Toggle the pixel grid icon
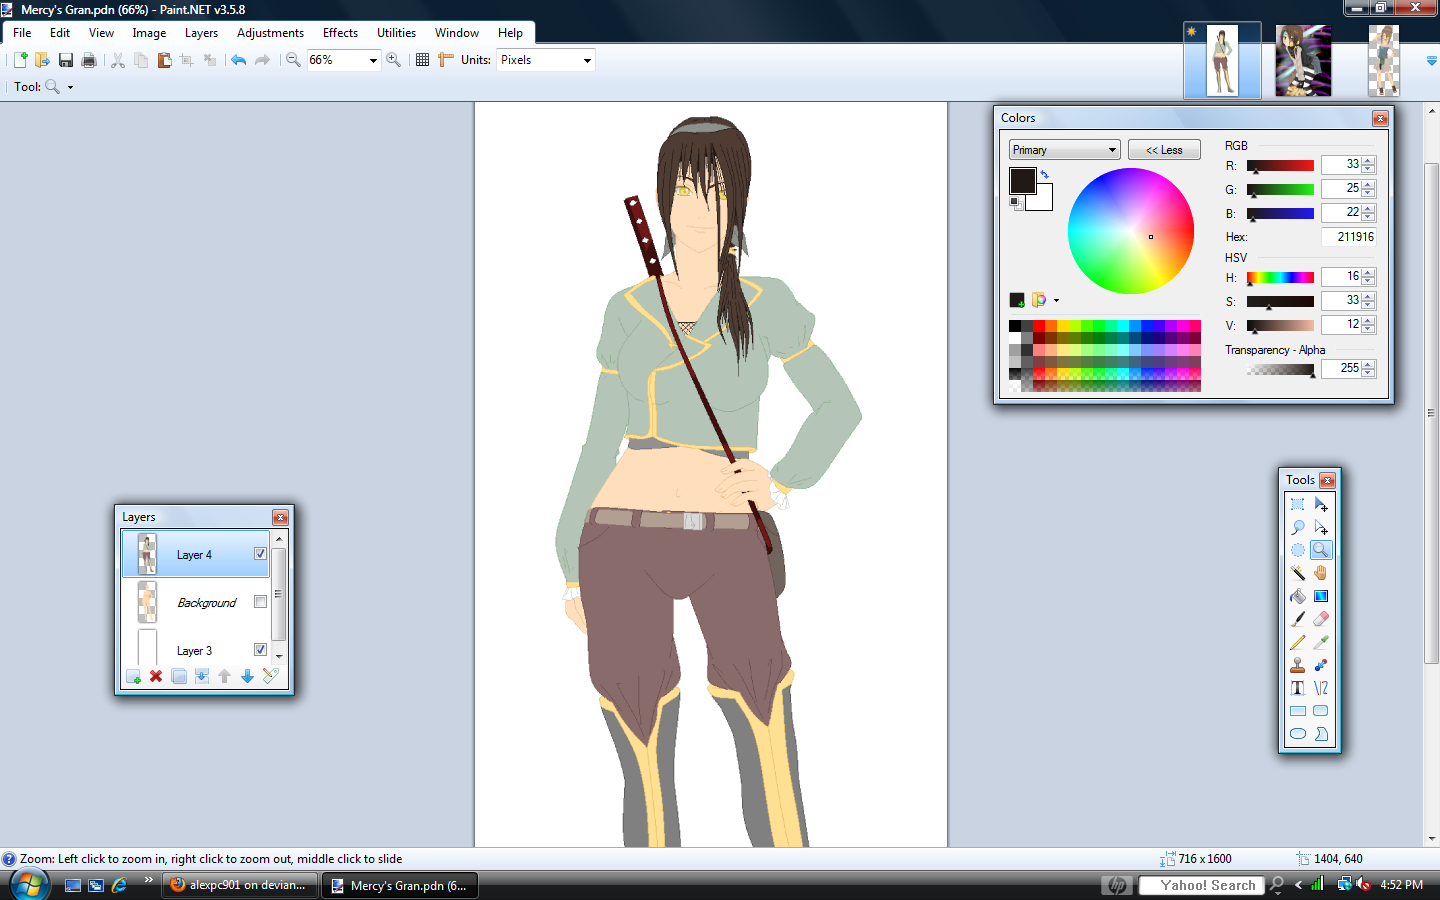Screen dimensions: 1440x900 click(422, 60)
